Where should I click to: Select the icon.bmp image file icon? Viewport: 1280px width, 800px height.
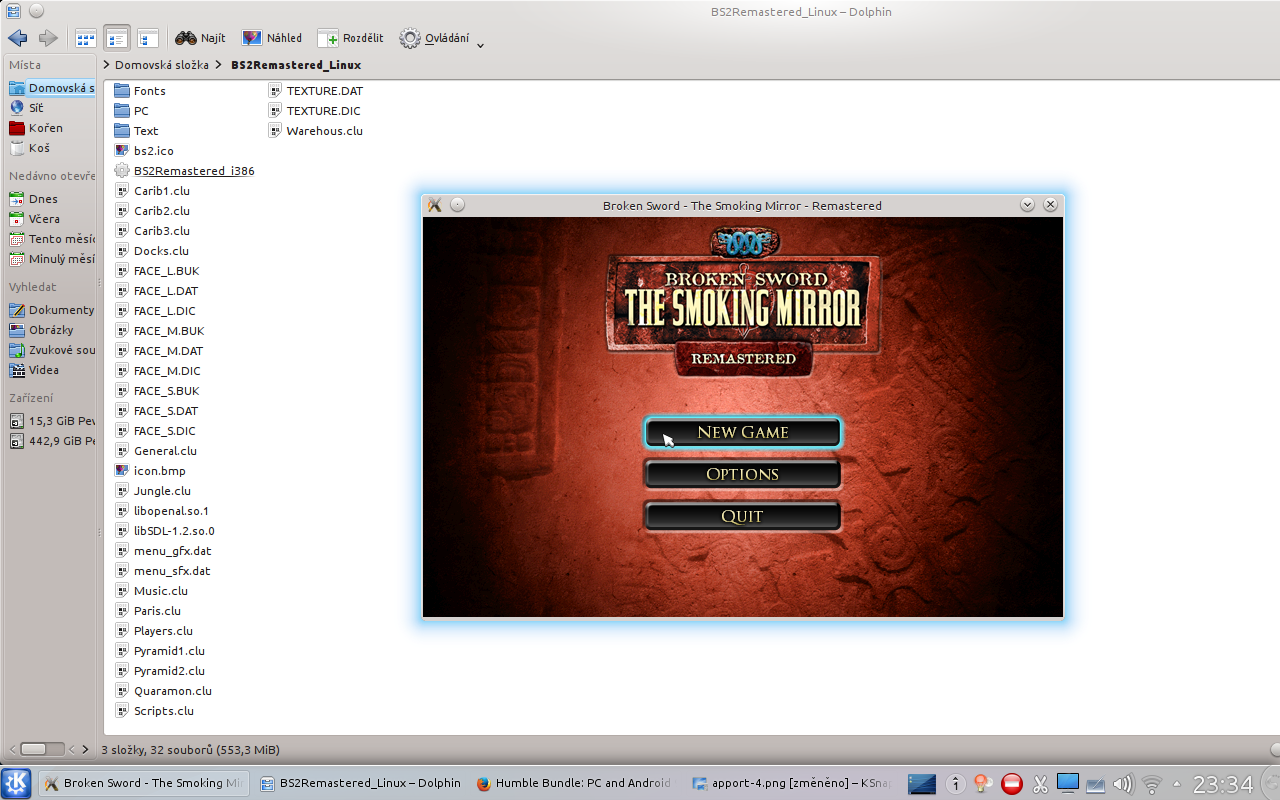pyautogui.click(x=122, y=471)
